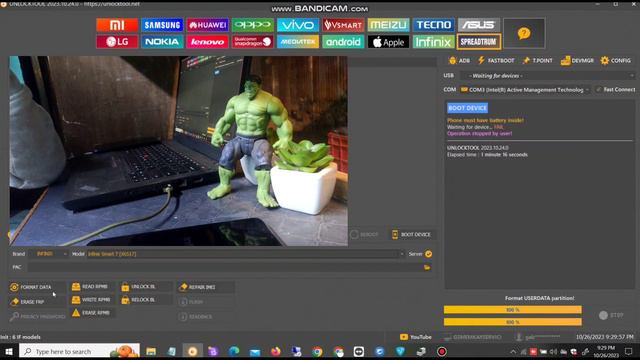Image resolution: width=640 pixels, height=360 pixels.
Task: Open File Explorer from the taskbar
Action: click(x=151, y=351)
